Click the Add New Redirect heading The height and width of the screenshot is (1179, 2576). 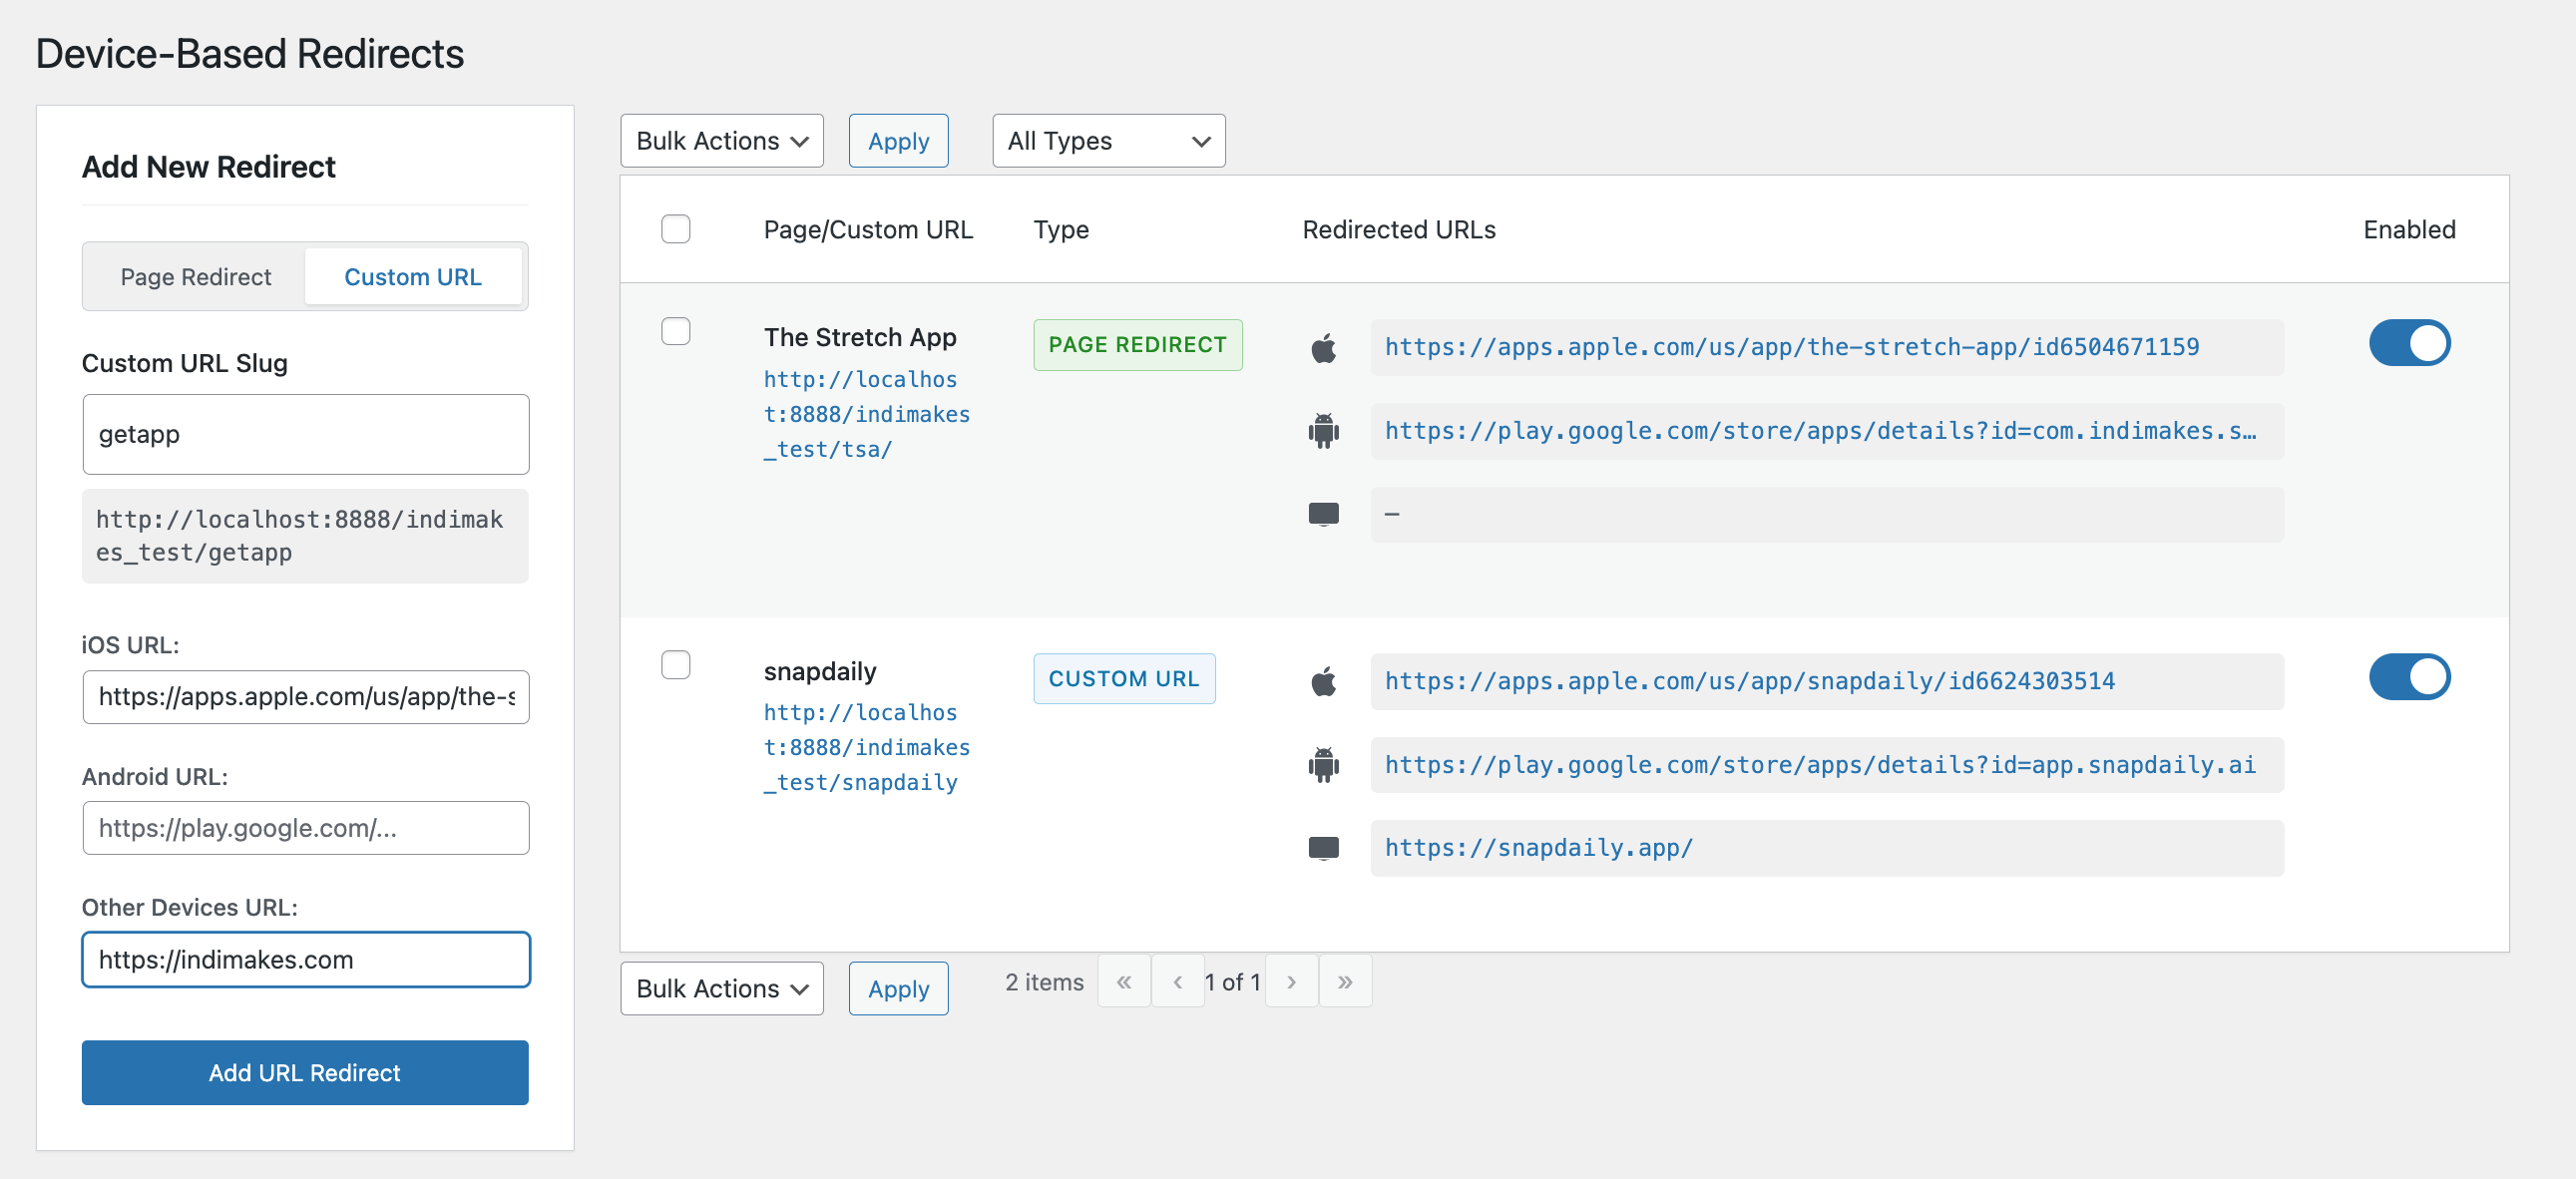pyautogui.click(x=208, y=167)
